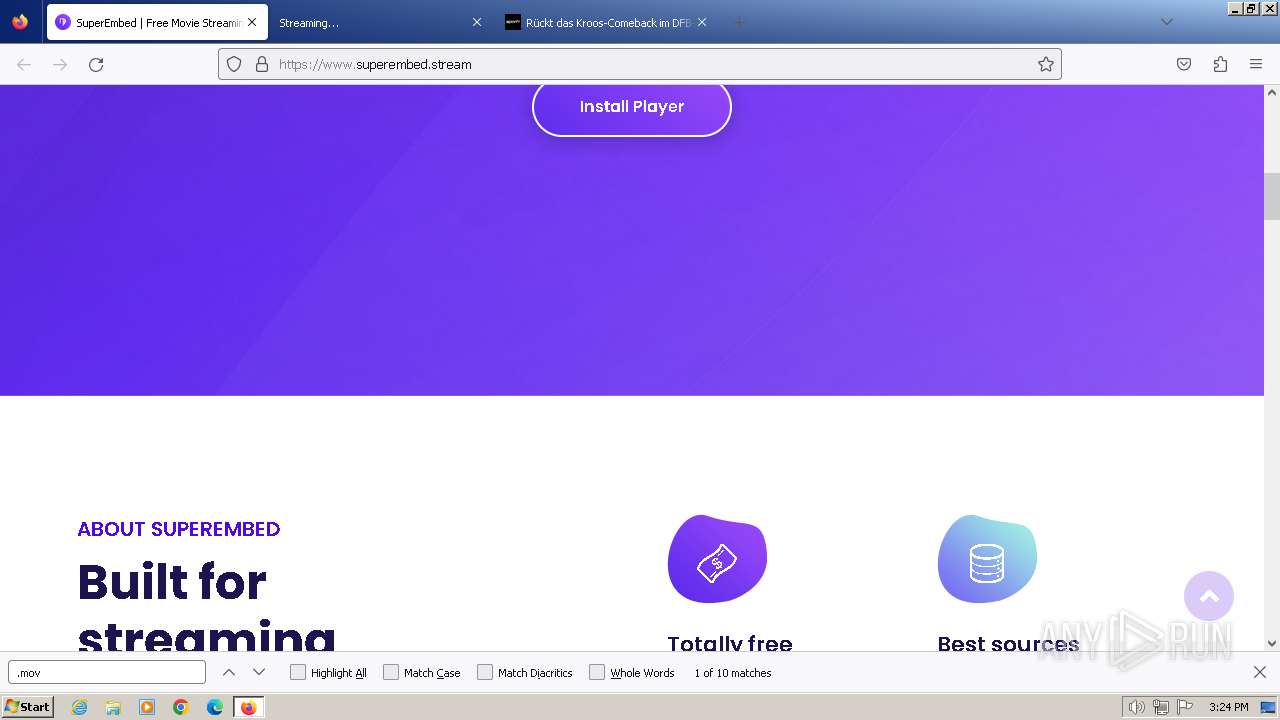This screenshot has height=720, width=1280.
Task: Click the Best sources heading
Action: 1008,644
